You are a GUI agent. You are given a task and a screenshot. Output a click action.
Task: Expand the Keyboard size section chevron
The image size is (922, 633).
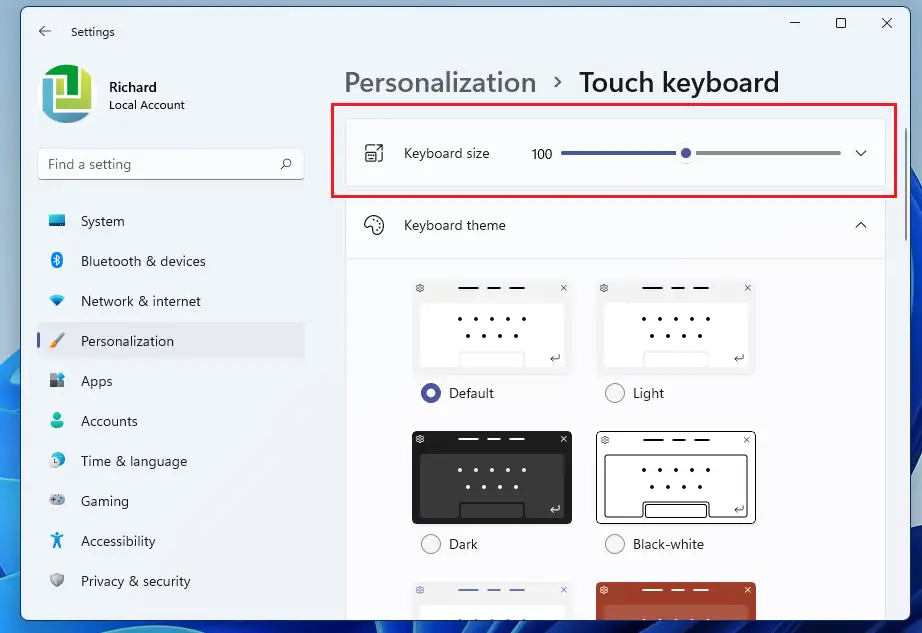click(861, 153)
